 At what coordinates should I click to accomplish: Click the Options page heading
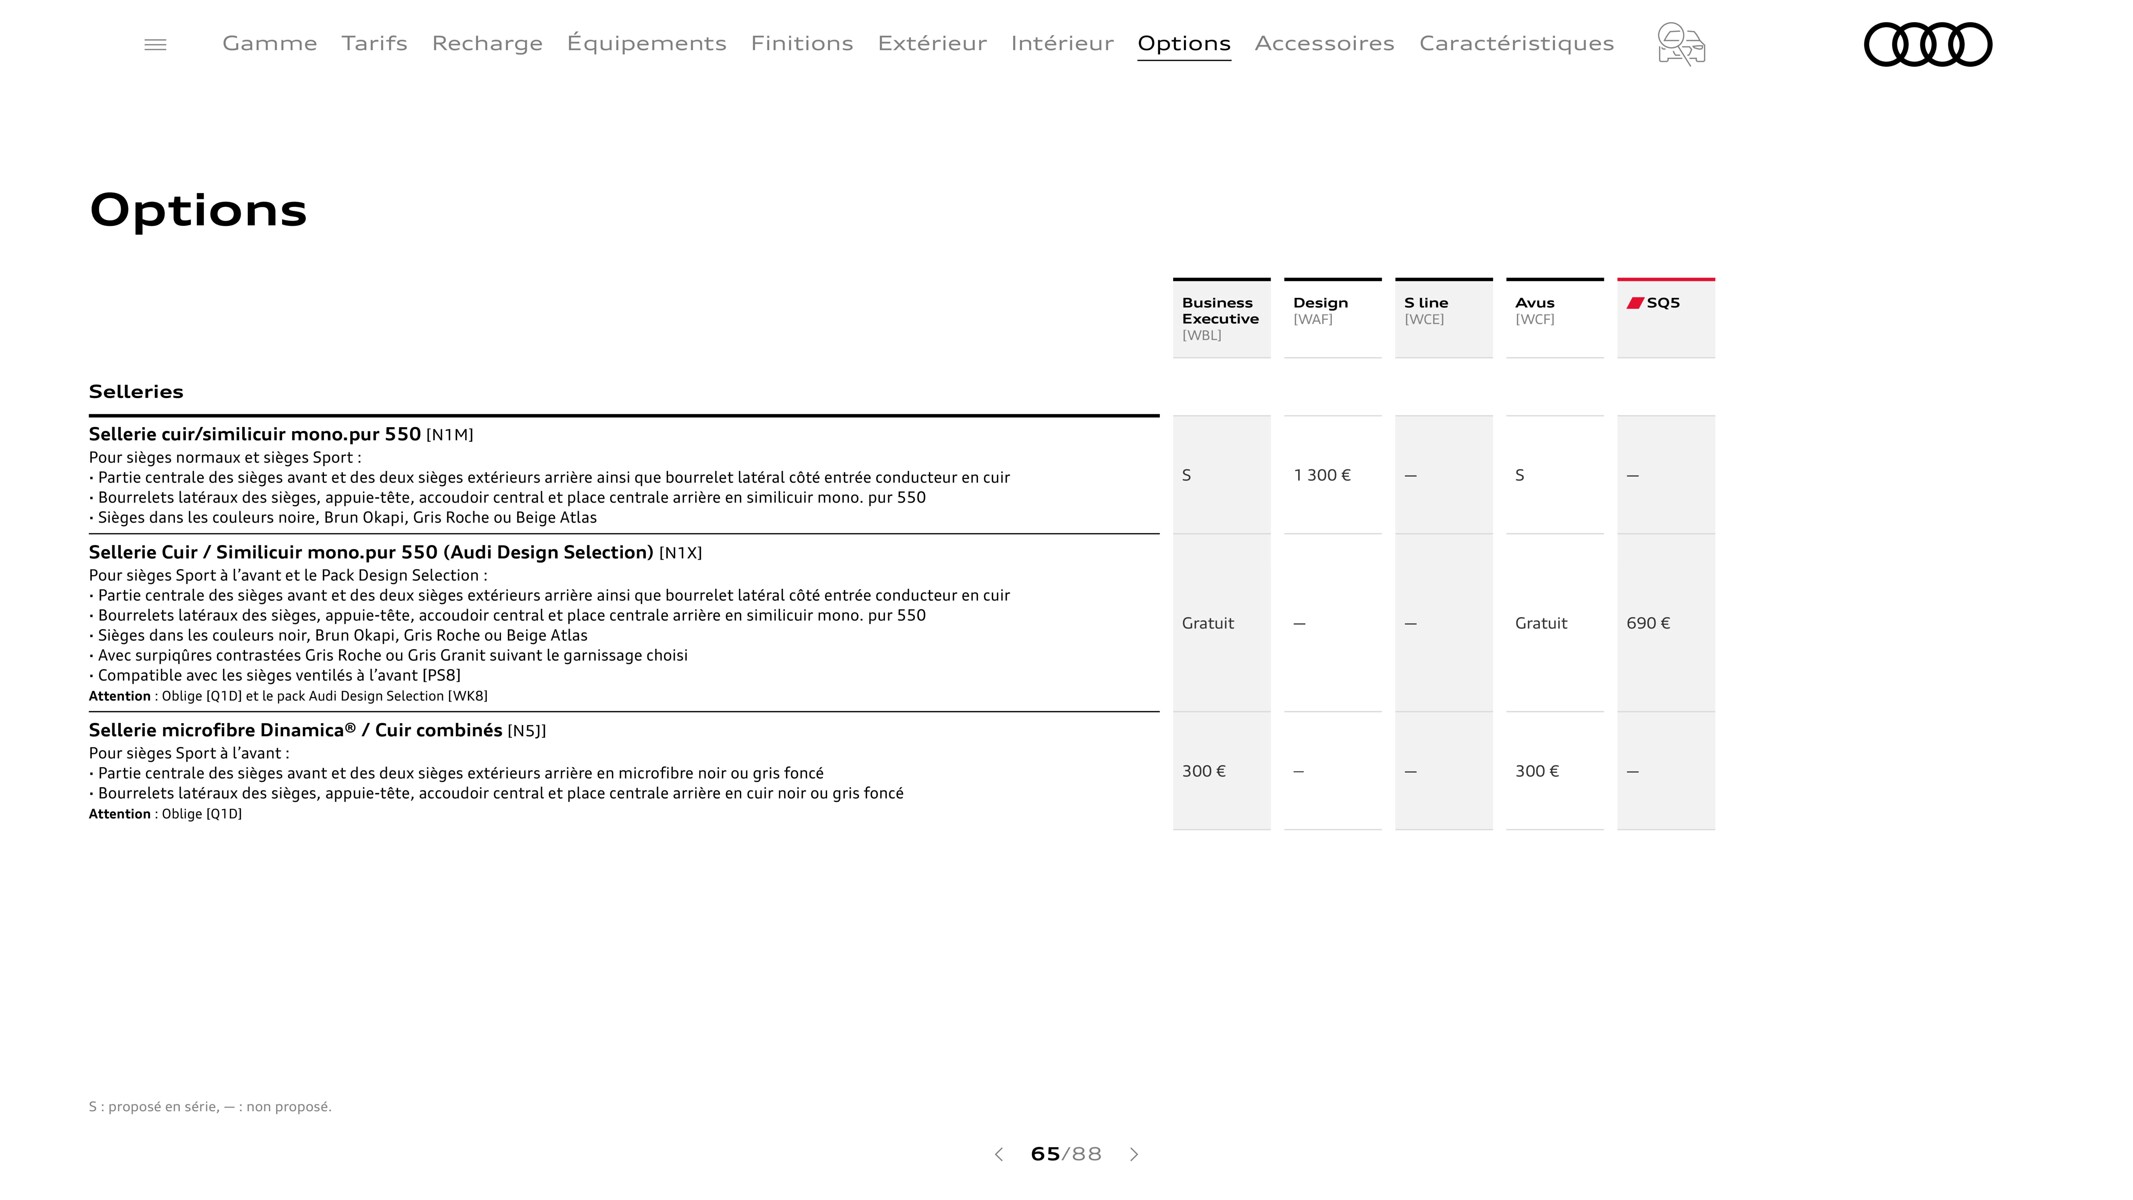(198, 211)
